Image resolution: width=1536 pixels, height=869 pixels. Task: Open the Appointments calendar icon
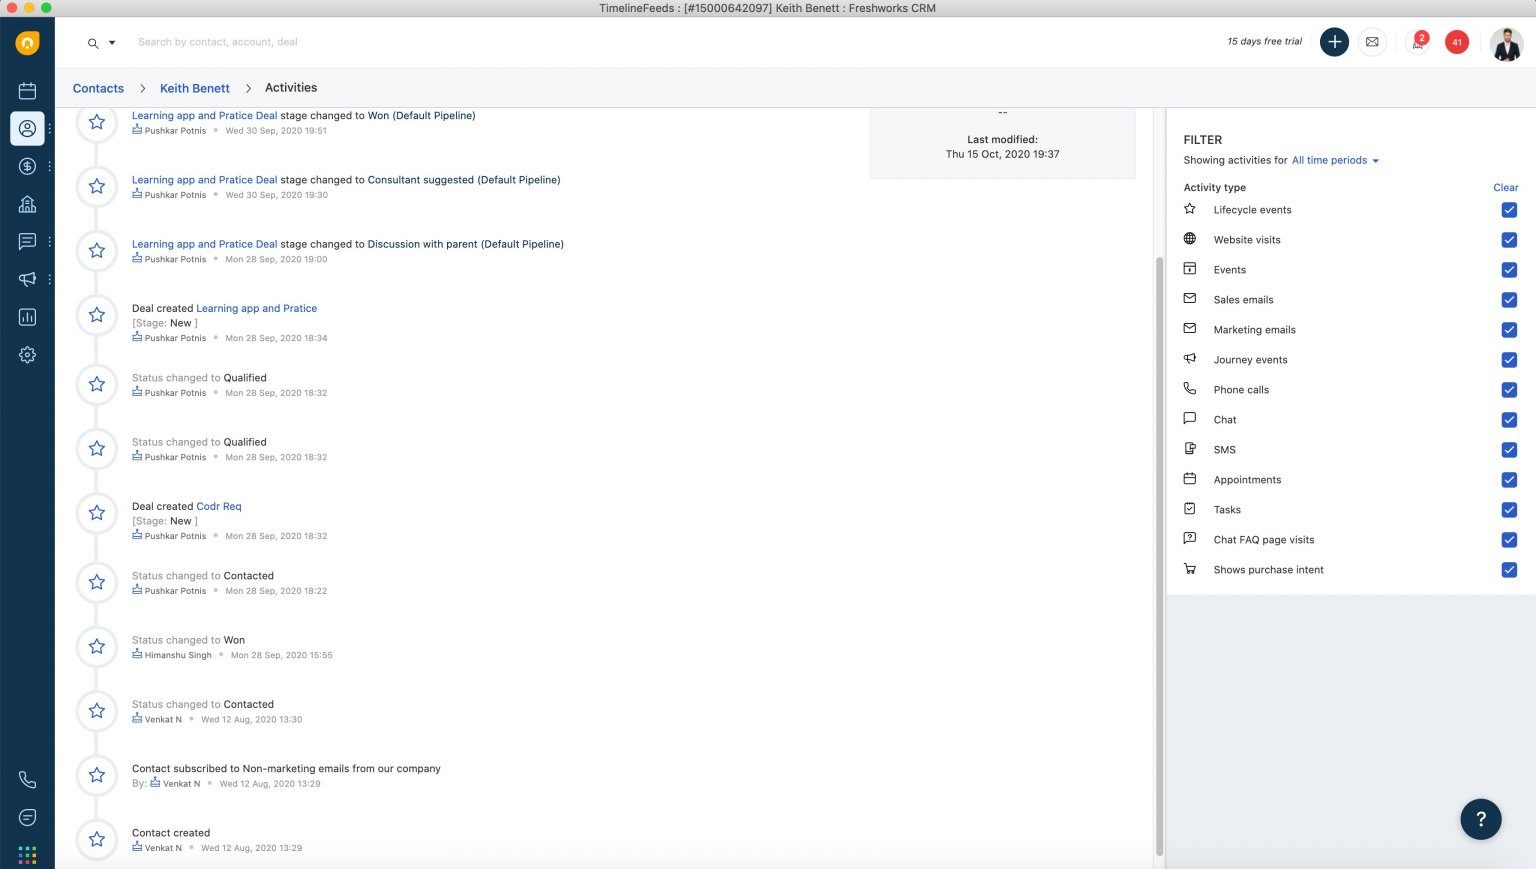27,90
